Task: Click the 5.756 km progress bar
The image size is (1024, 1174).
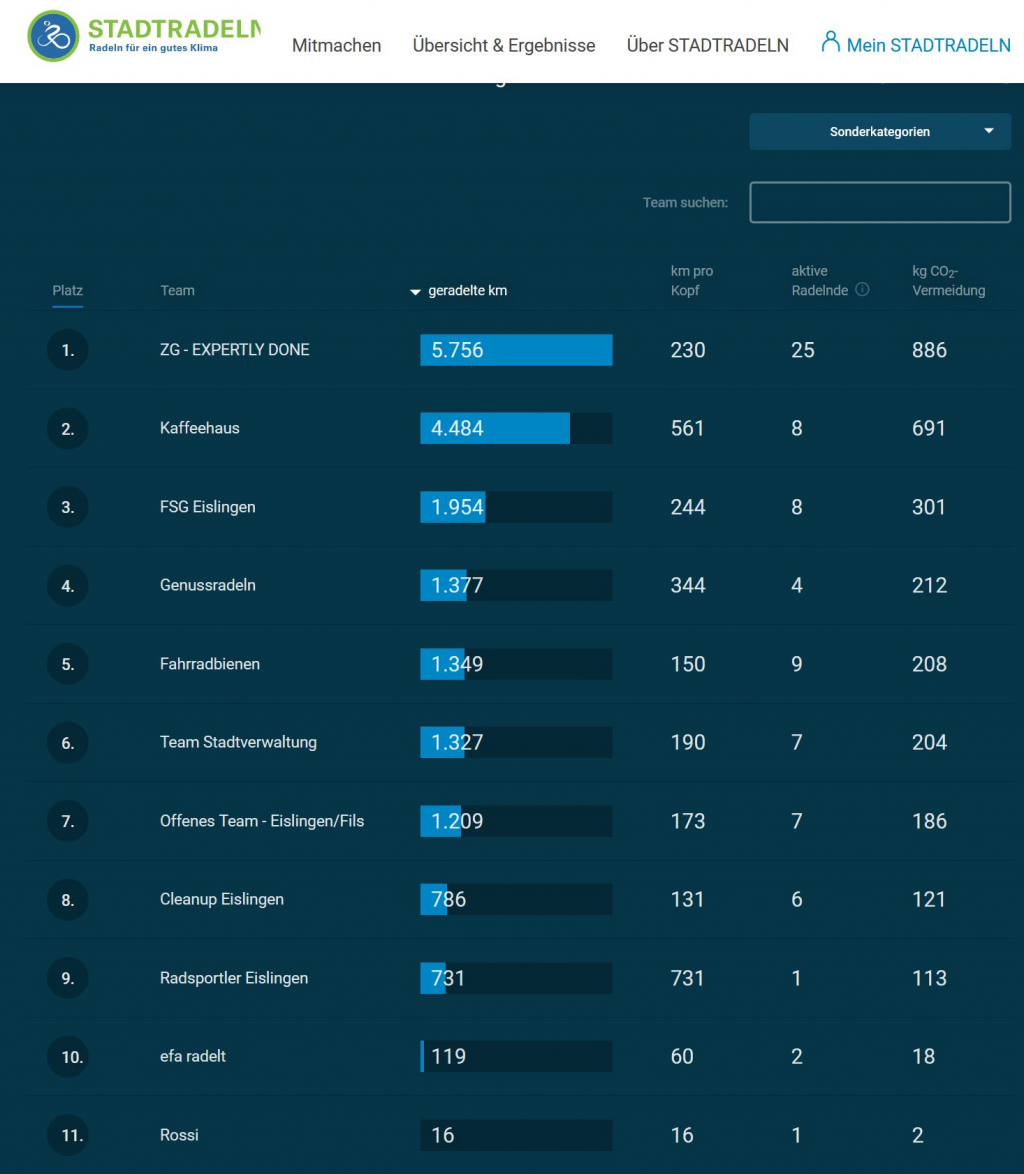Action: (x=516, y=350)
